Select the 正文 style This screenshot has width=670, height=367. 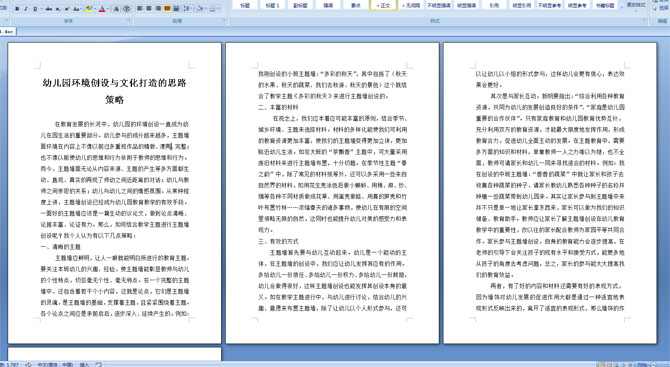pos(384,5)
